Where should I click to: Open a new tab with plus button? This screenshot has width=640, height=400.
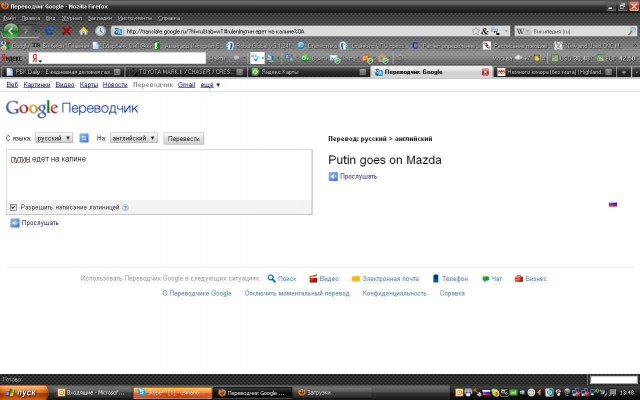click(624, 72)
